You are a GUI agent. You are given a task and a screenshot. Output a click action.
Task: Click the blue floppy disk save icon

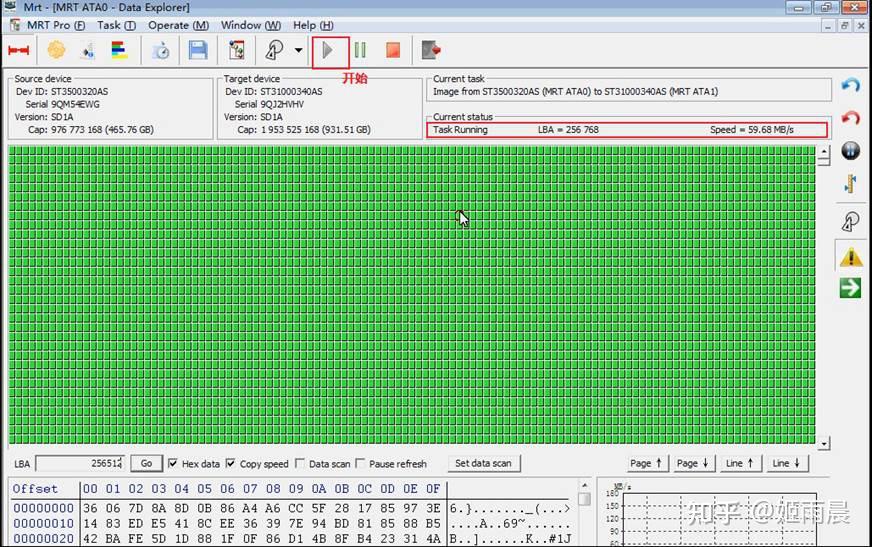coord(198,51)
